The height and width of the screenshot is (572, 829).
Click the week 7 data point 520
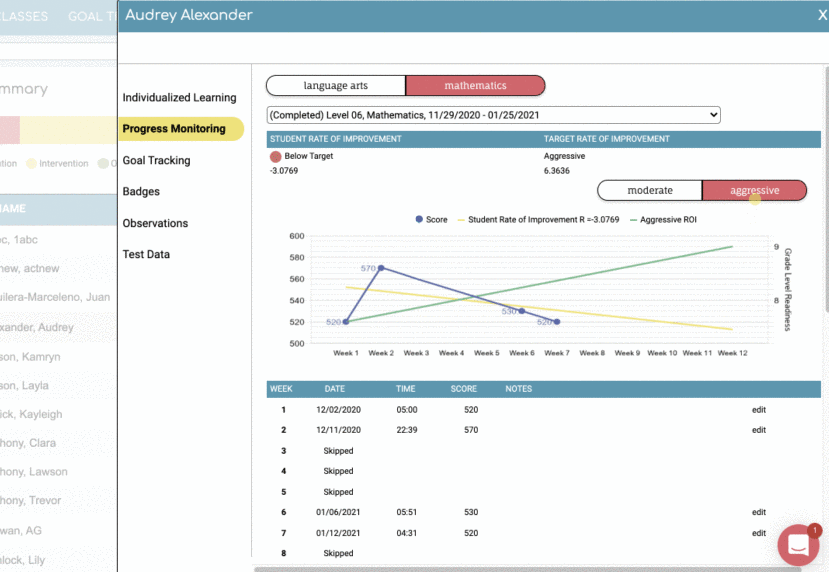pos(557,321)
